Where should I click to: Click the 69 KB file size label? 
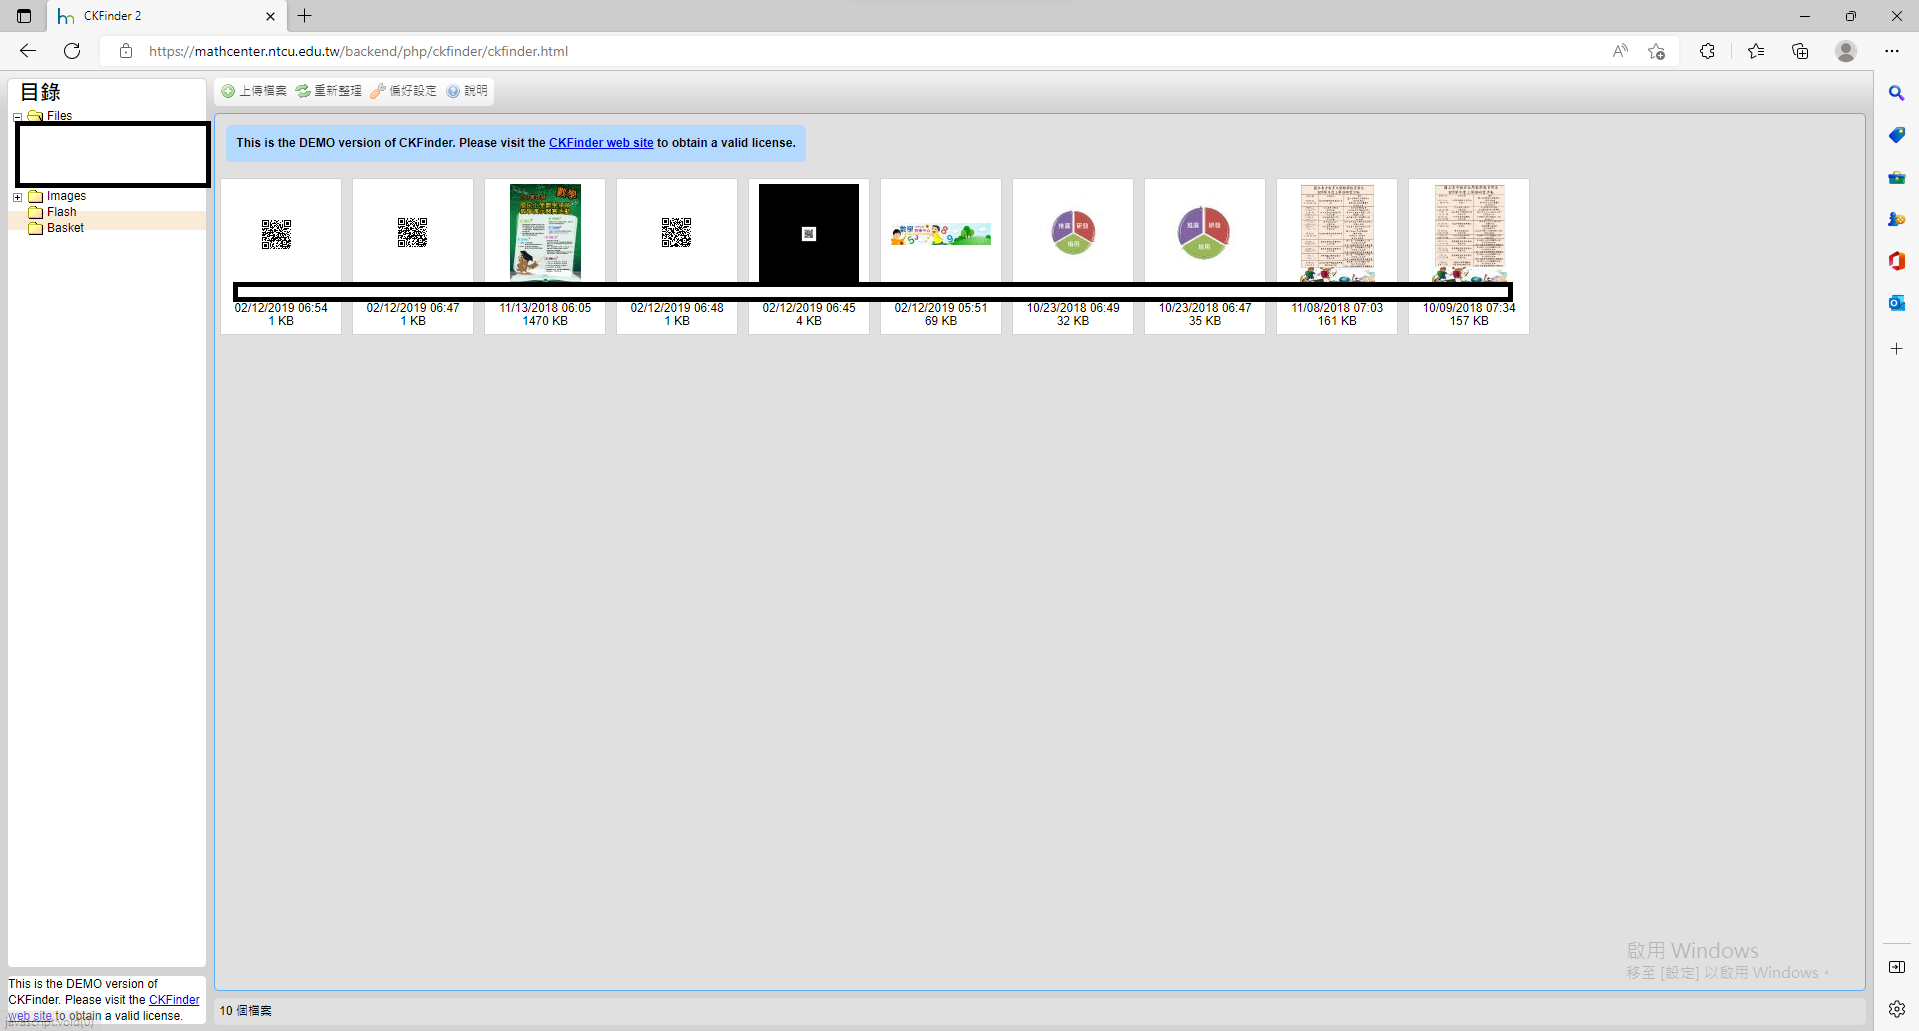coord(941,321)
